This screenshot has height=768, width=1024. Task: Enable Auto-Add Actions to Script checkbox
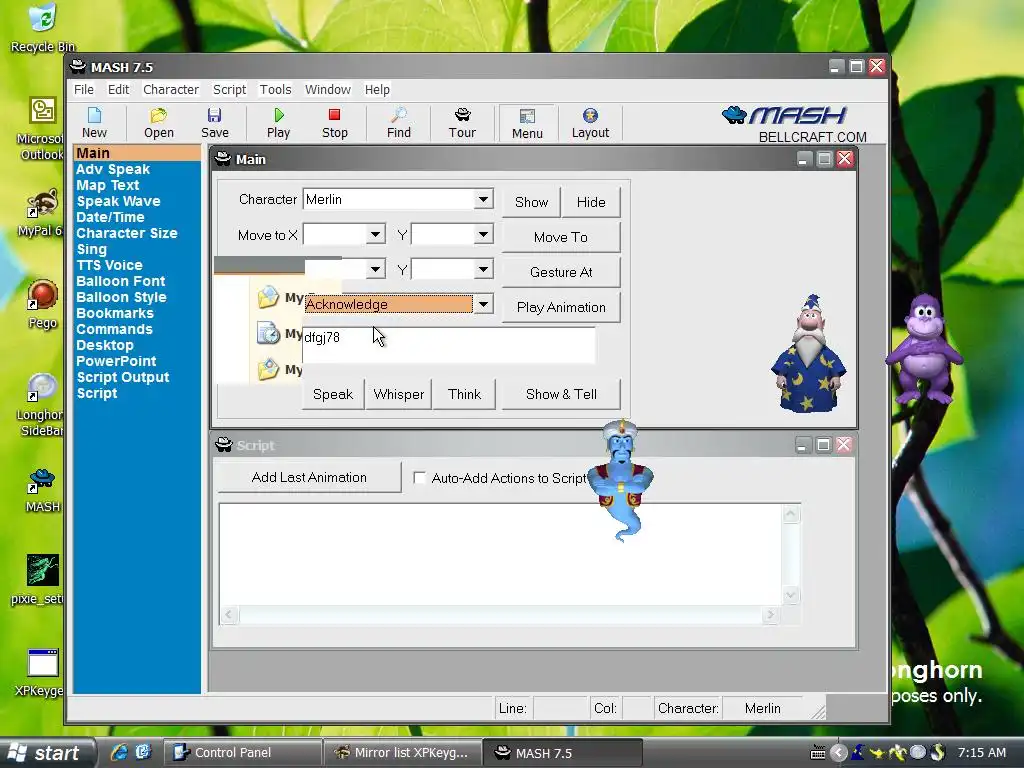(419, 478)
